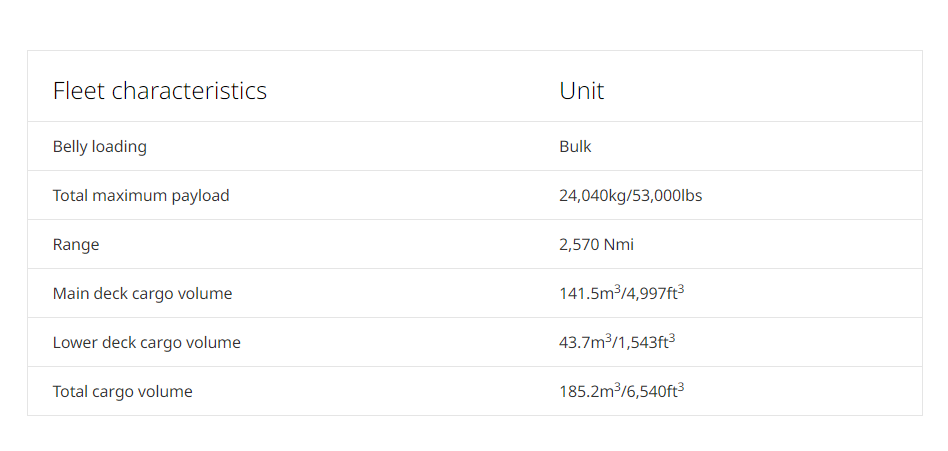Click '53,000lbs' portion of payload value
The width and height of the screenshot is (948, 451).
point(667,196)
